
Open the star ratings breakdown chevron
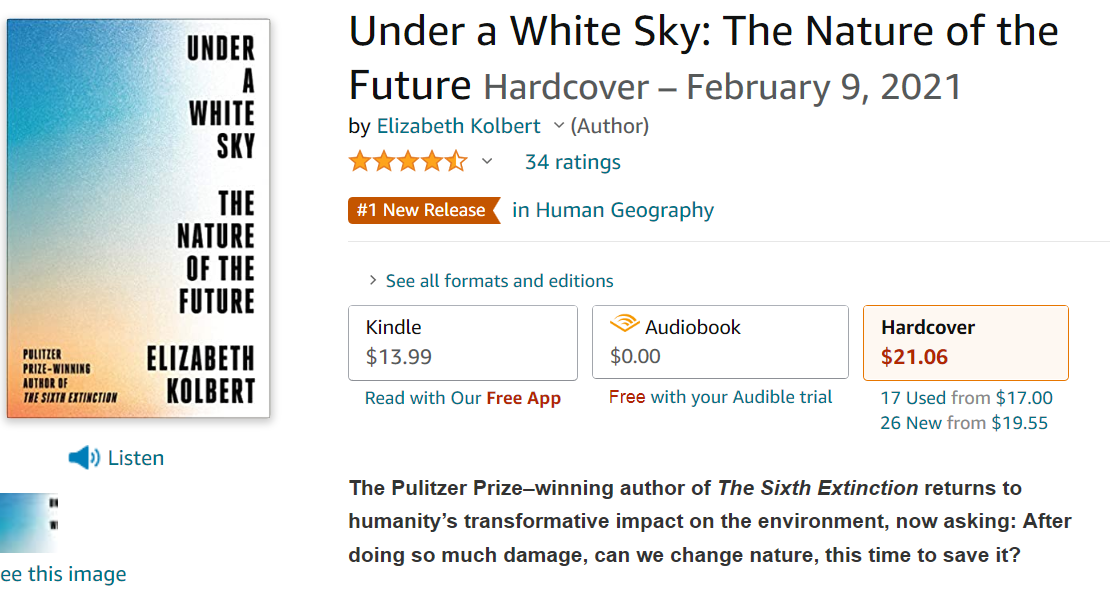coord(487,161)
